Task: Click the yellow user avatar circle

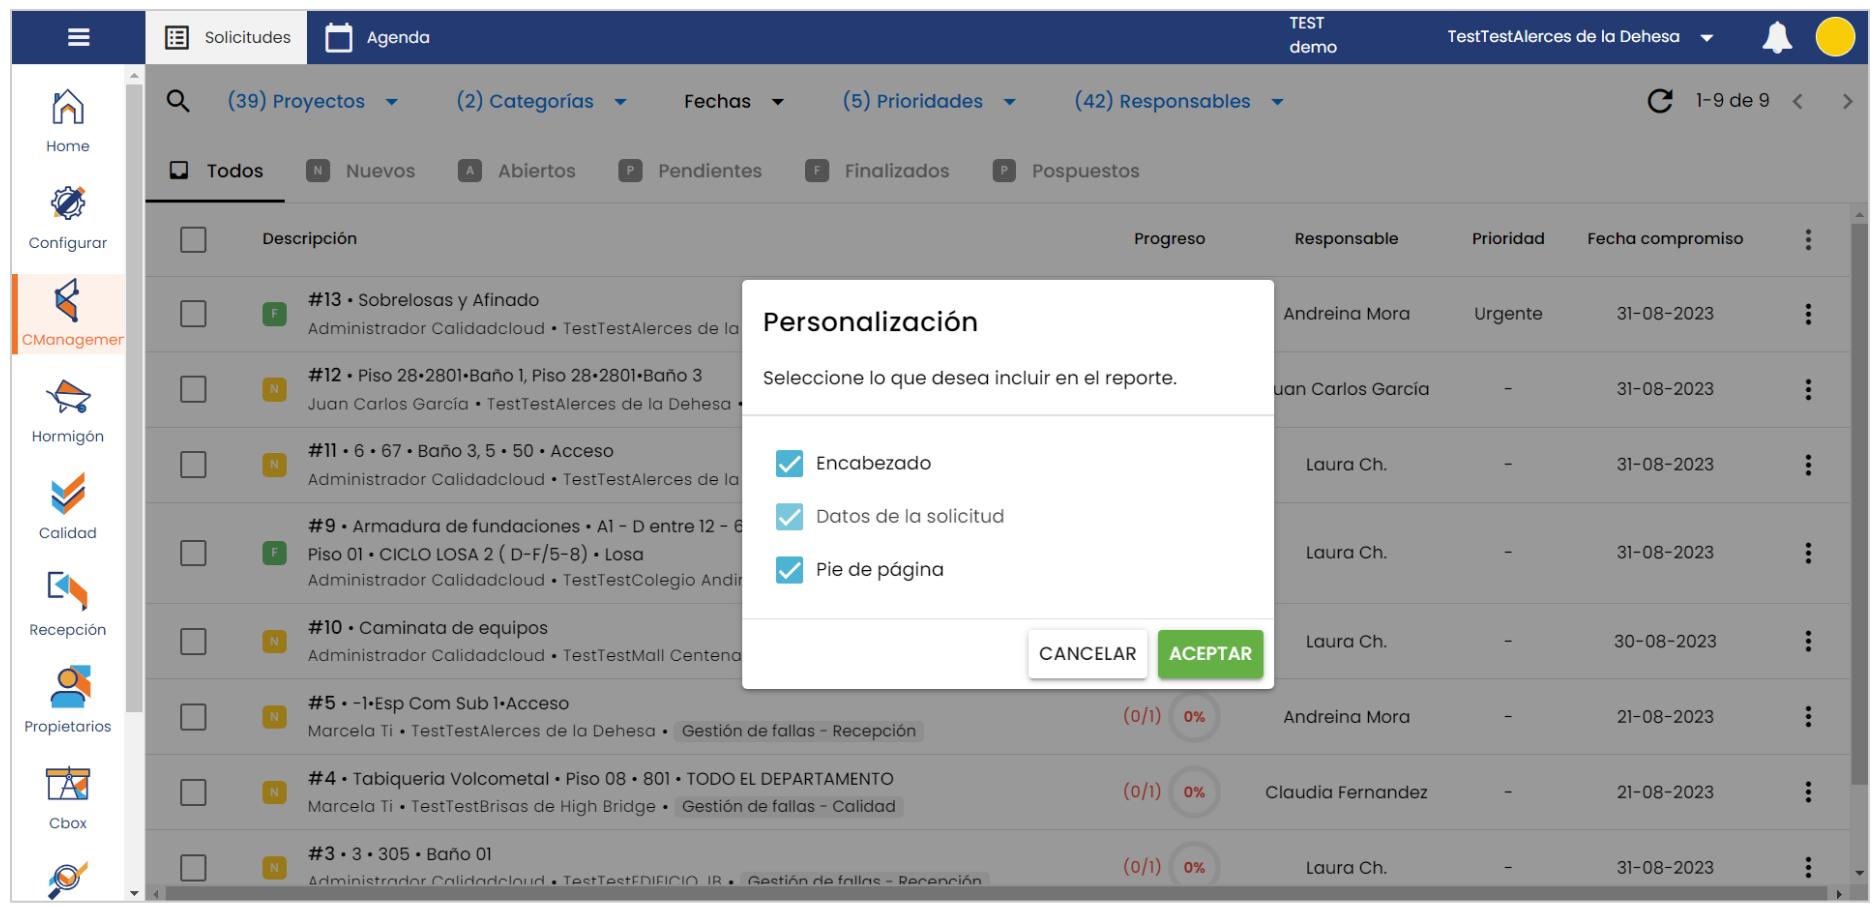Action: [1834, 37]
